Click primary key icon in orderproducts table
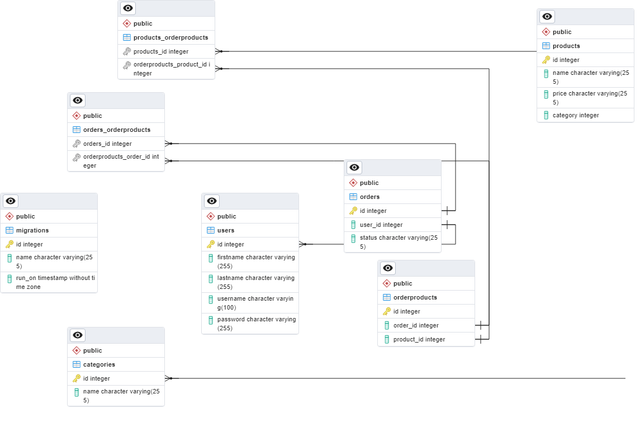The height and width of the screenshot is (437, 640). 387,312
